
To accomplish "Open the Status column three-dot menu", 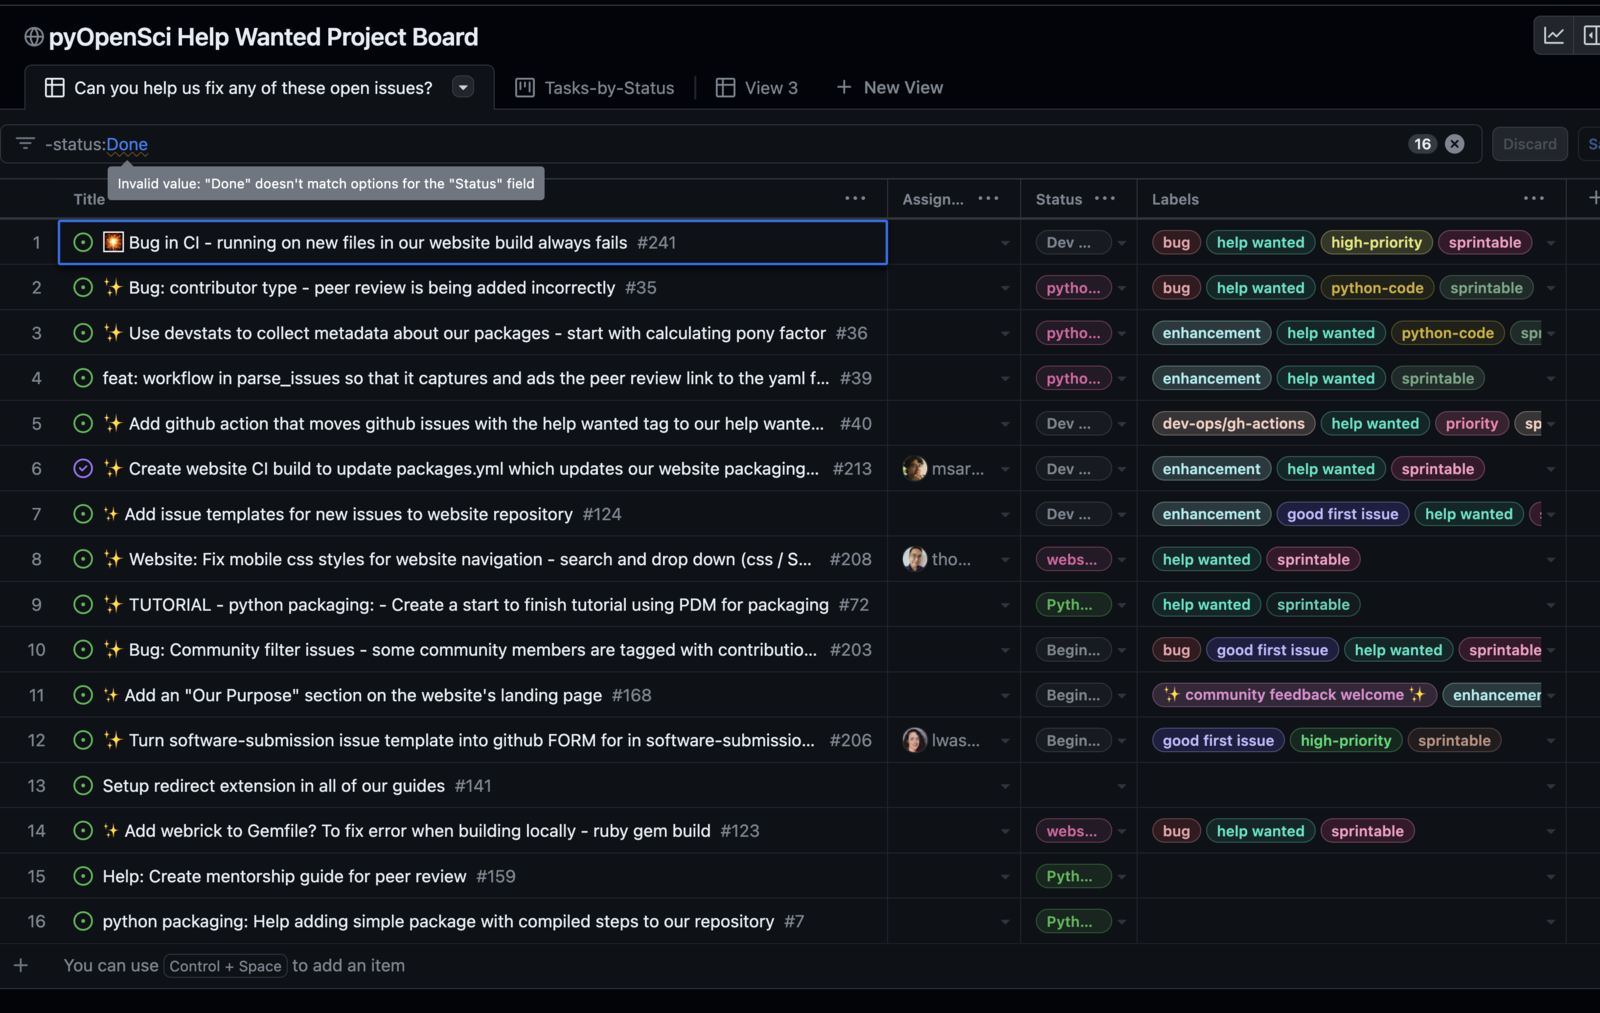I will [x=1105, y=198].
